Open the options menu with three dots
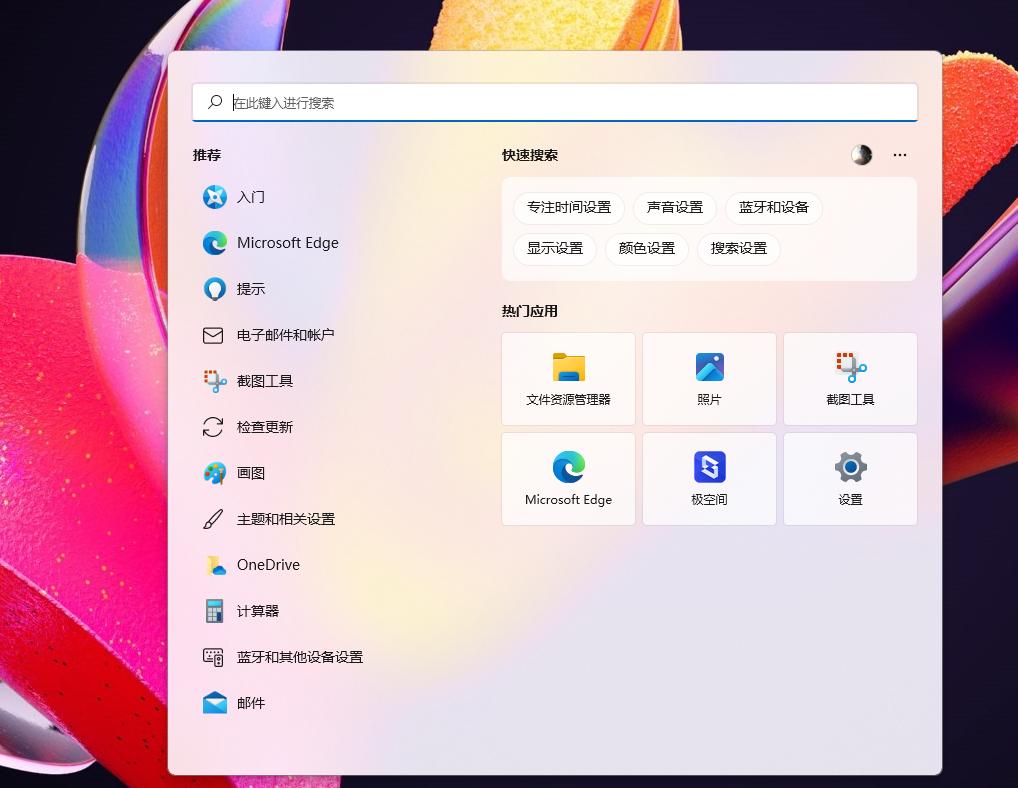Image resolution: width=1018 pixels, height=788 pixels. click(x=899, y=155)
